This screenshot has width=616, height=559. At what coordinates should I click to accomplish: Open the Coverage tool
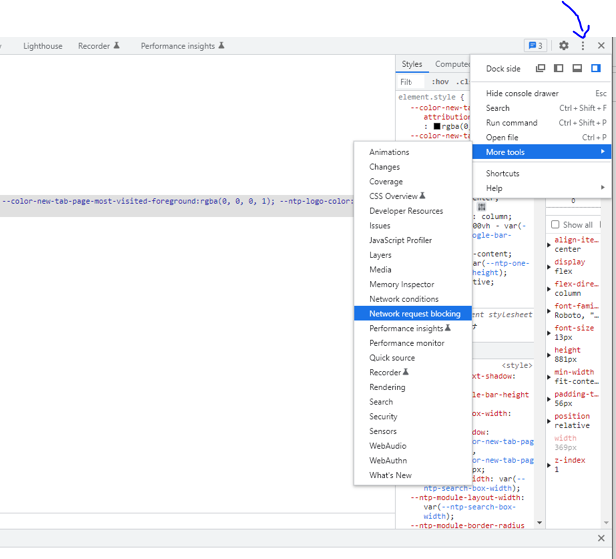click(x=413, y=181)
